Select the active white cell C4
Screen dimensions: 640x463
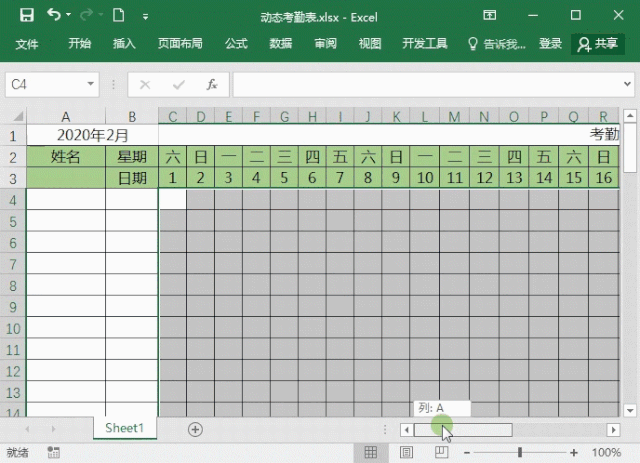(173, 199)
